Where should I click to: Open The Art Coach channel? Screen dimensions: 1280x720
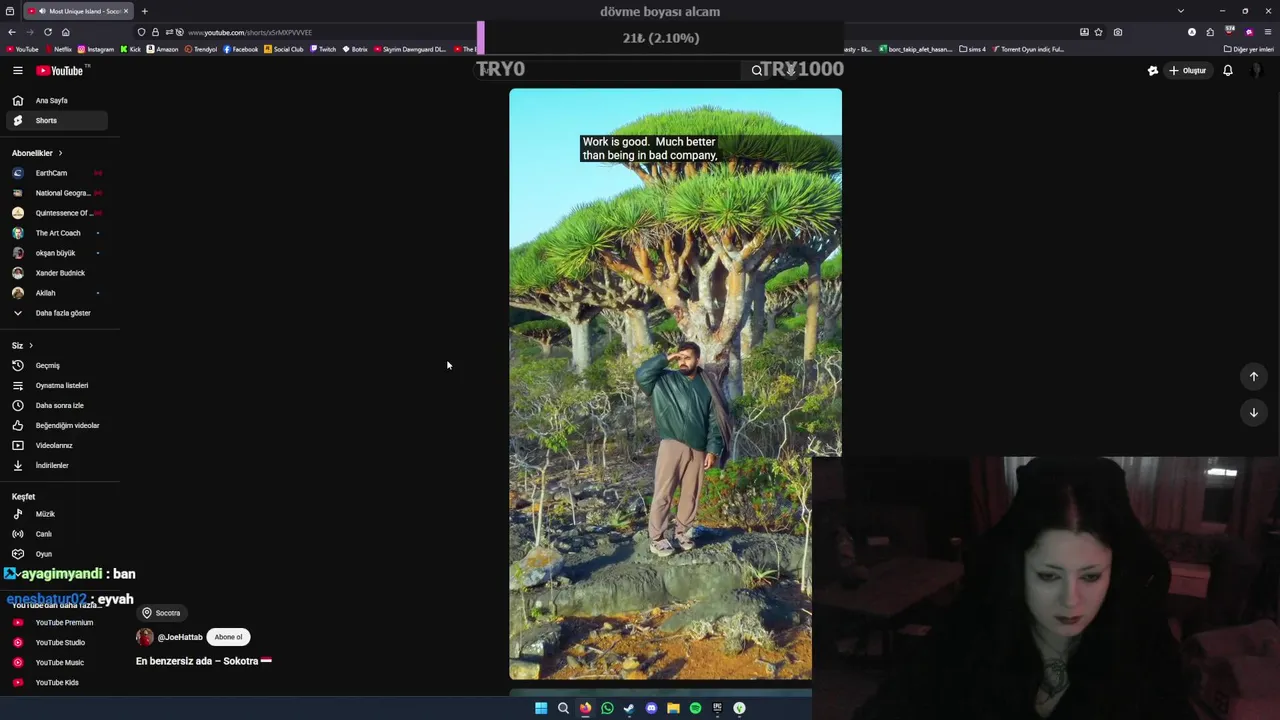[56, 233]
